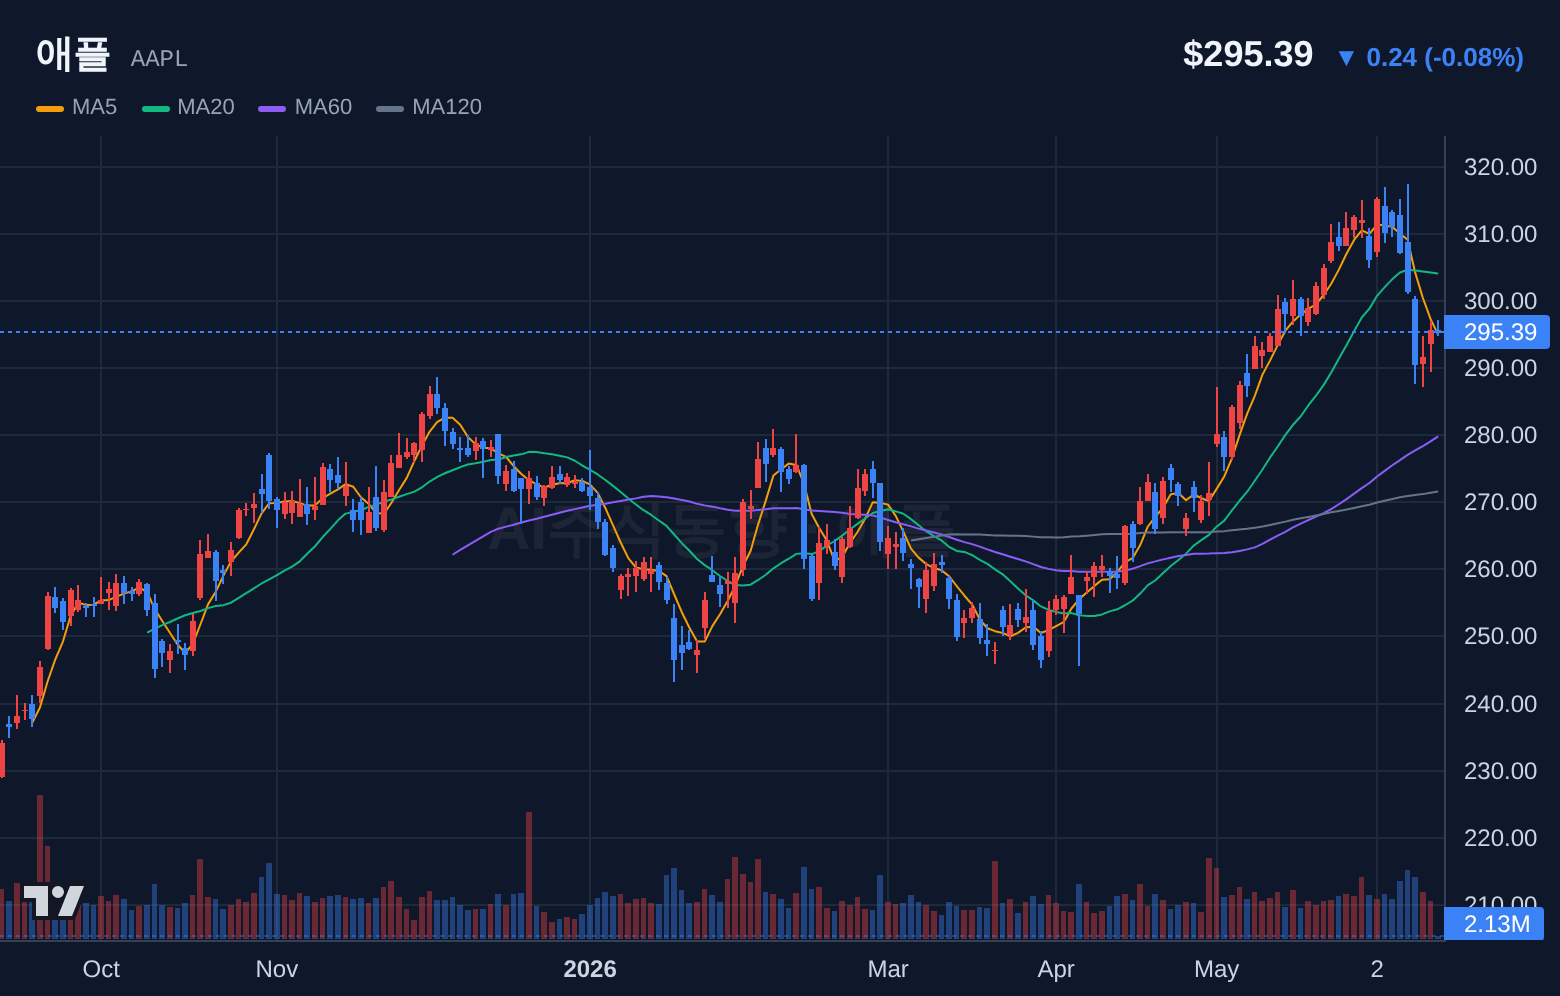Screen dimensions: 1560x996
Task: Click the 260.00 price axis value
Action: coord(1500,569)
